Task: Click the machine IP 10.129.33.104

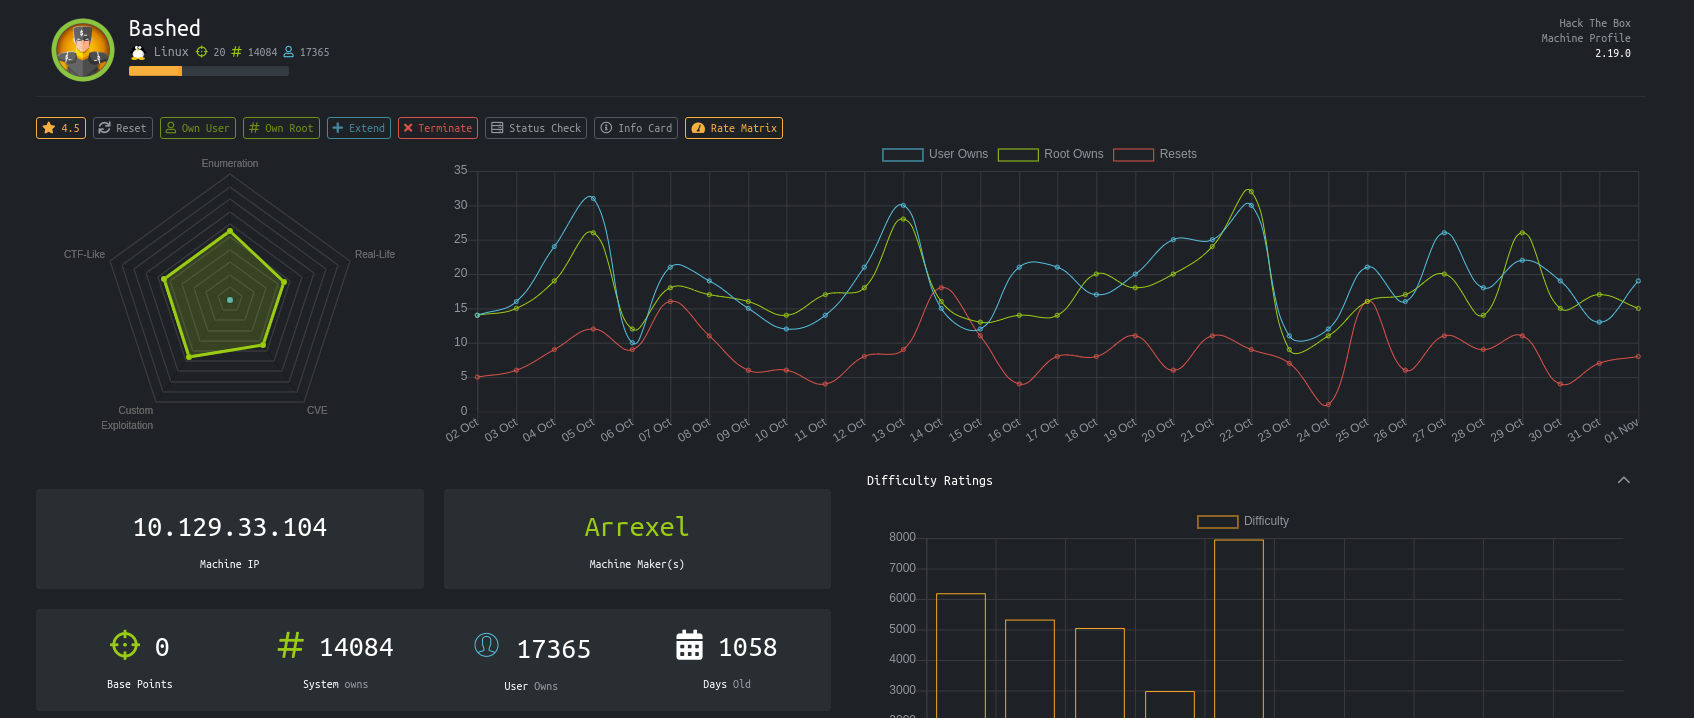Action: 230,527
